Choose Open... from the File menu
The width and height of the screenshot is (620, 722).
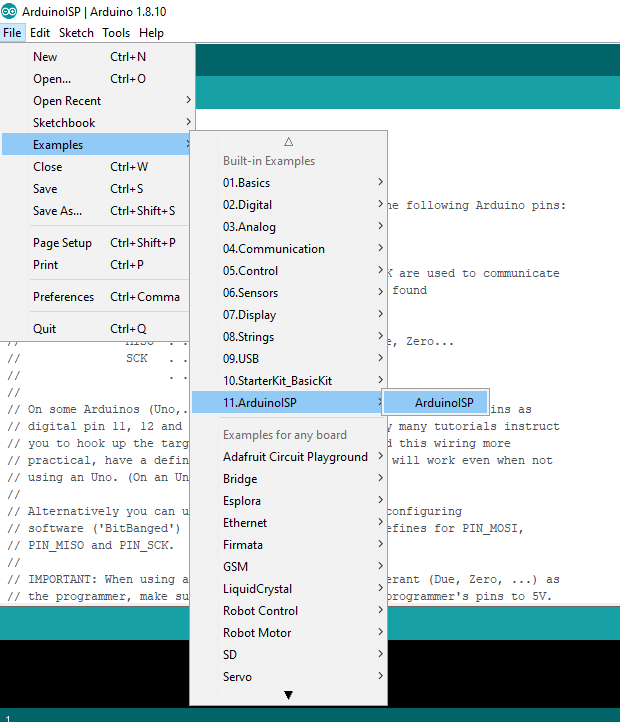pyautogui.click(x=96, y=79)
